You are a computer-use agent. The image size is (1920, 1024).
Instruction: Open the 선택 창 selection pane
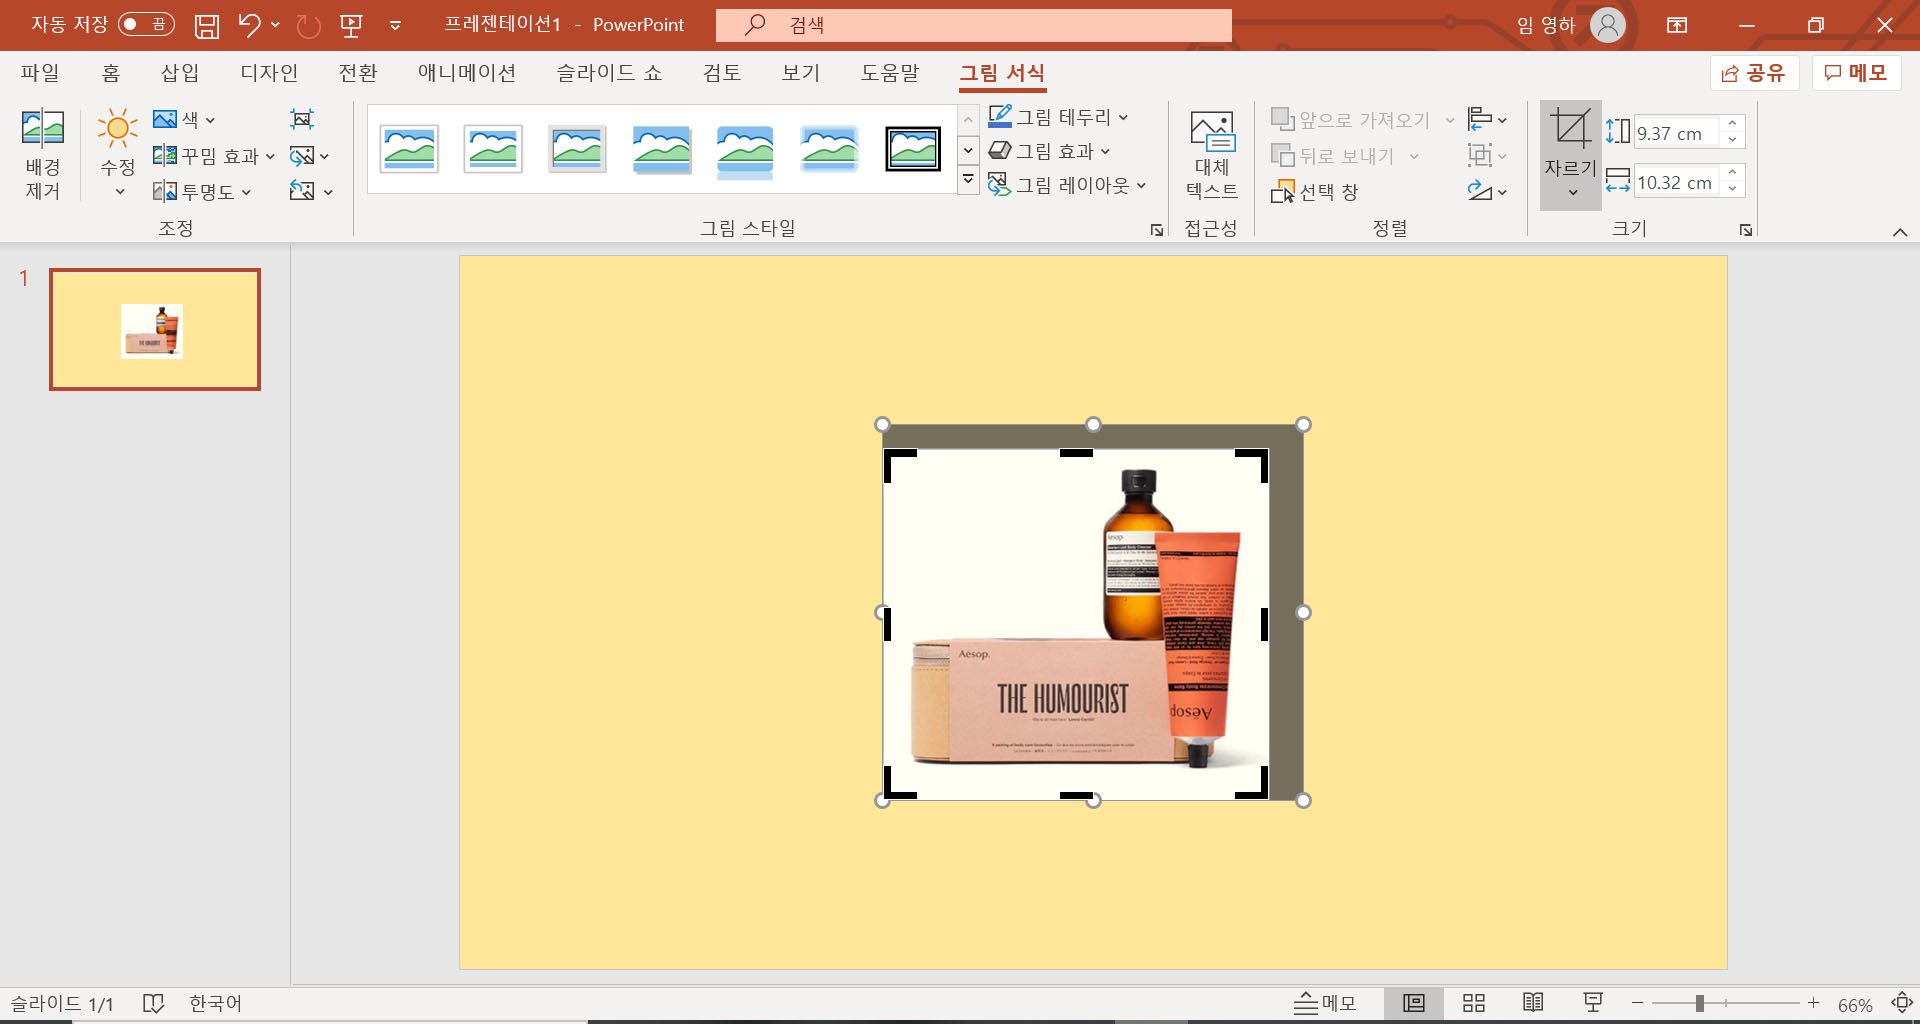(x=1314, y=192)
